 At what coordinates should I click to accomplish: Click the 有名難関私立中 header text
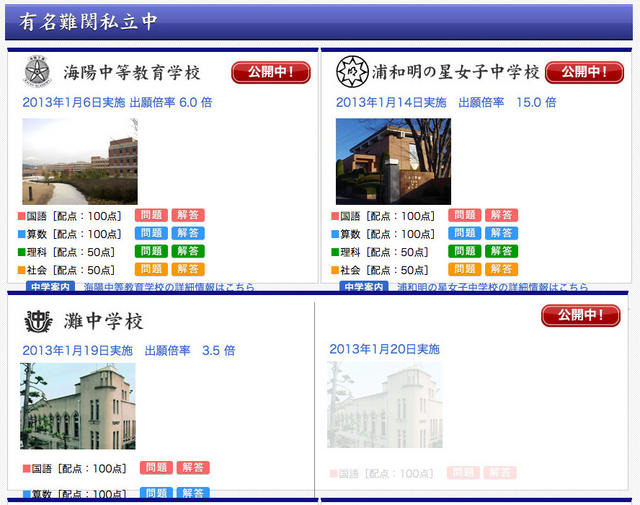88,22
